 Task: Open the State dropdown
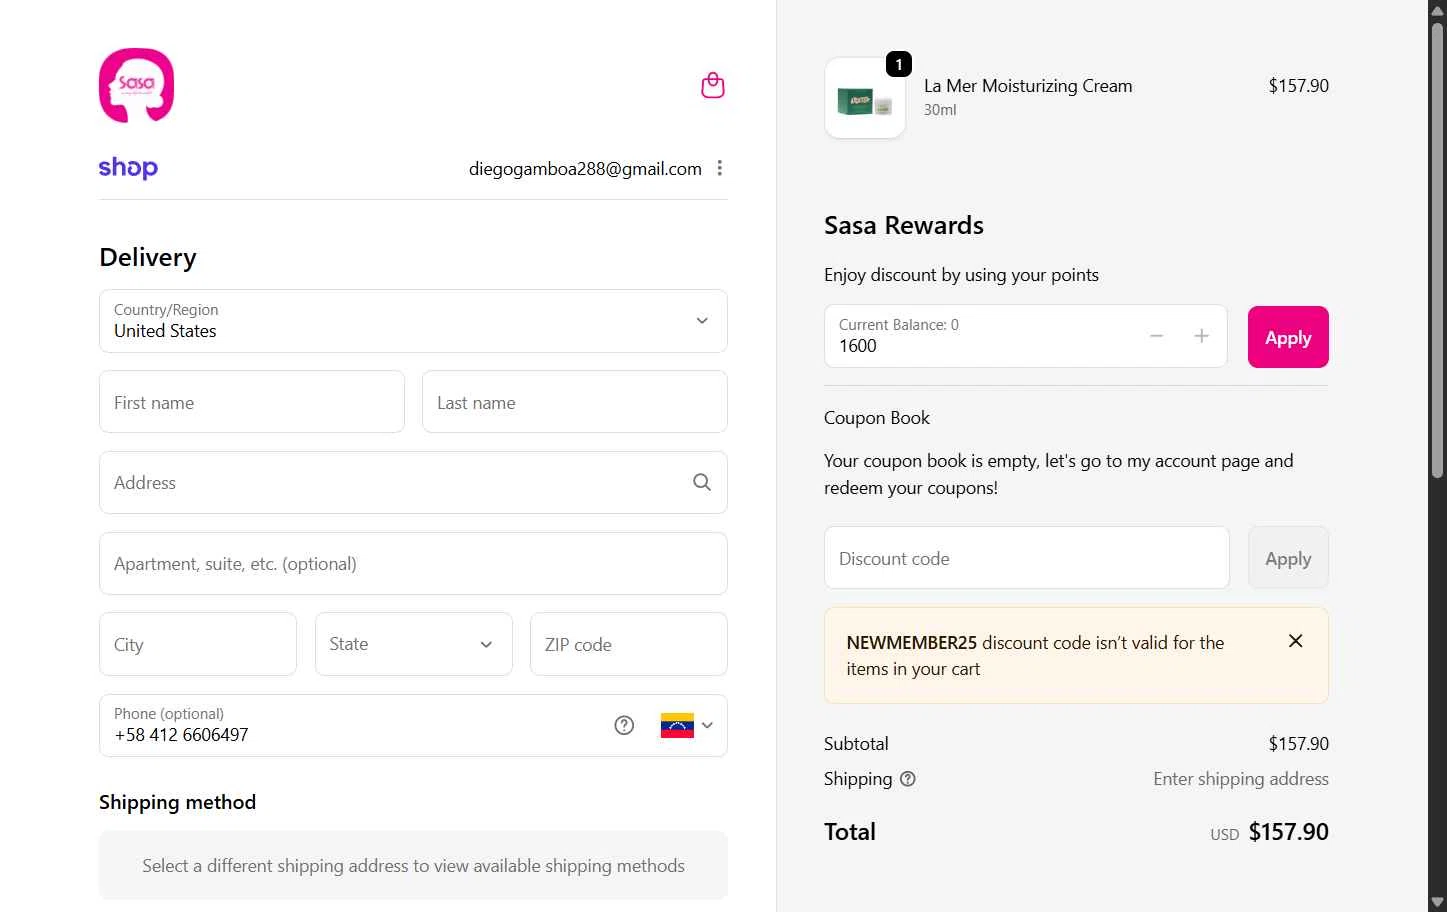[413, 644]
